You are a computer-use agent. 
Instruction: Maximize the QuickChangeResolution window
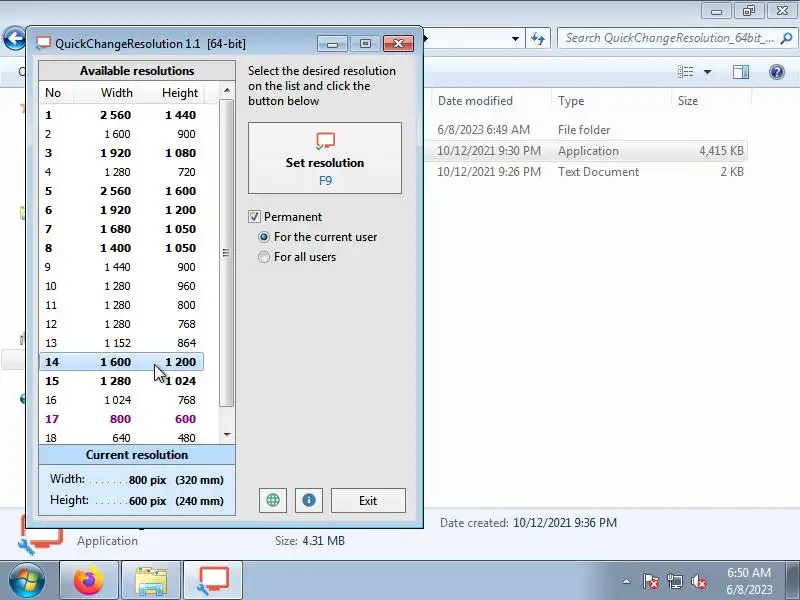tap(365, 44)
